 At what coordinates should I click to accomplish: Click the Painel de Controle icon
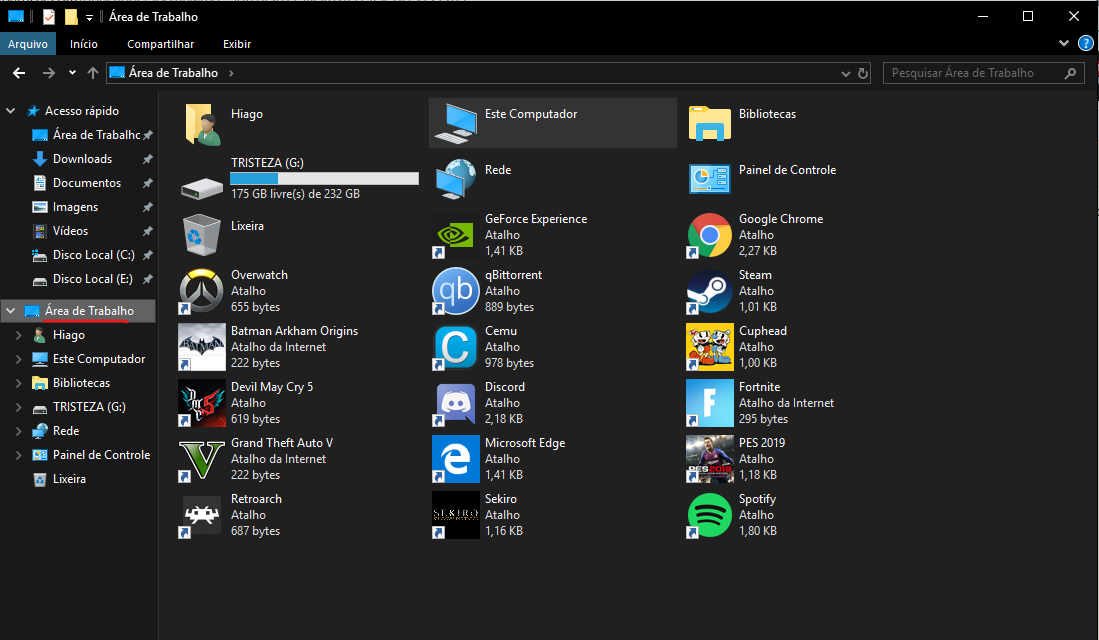(709, 179)
